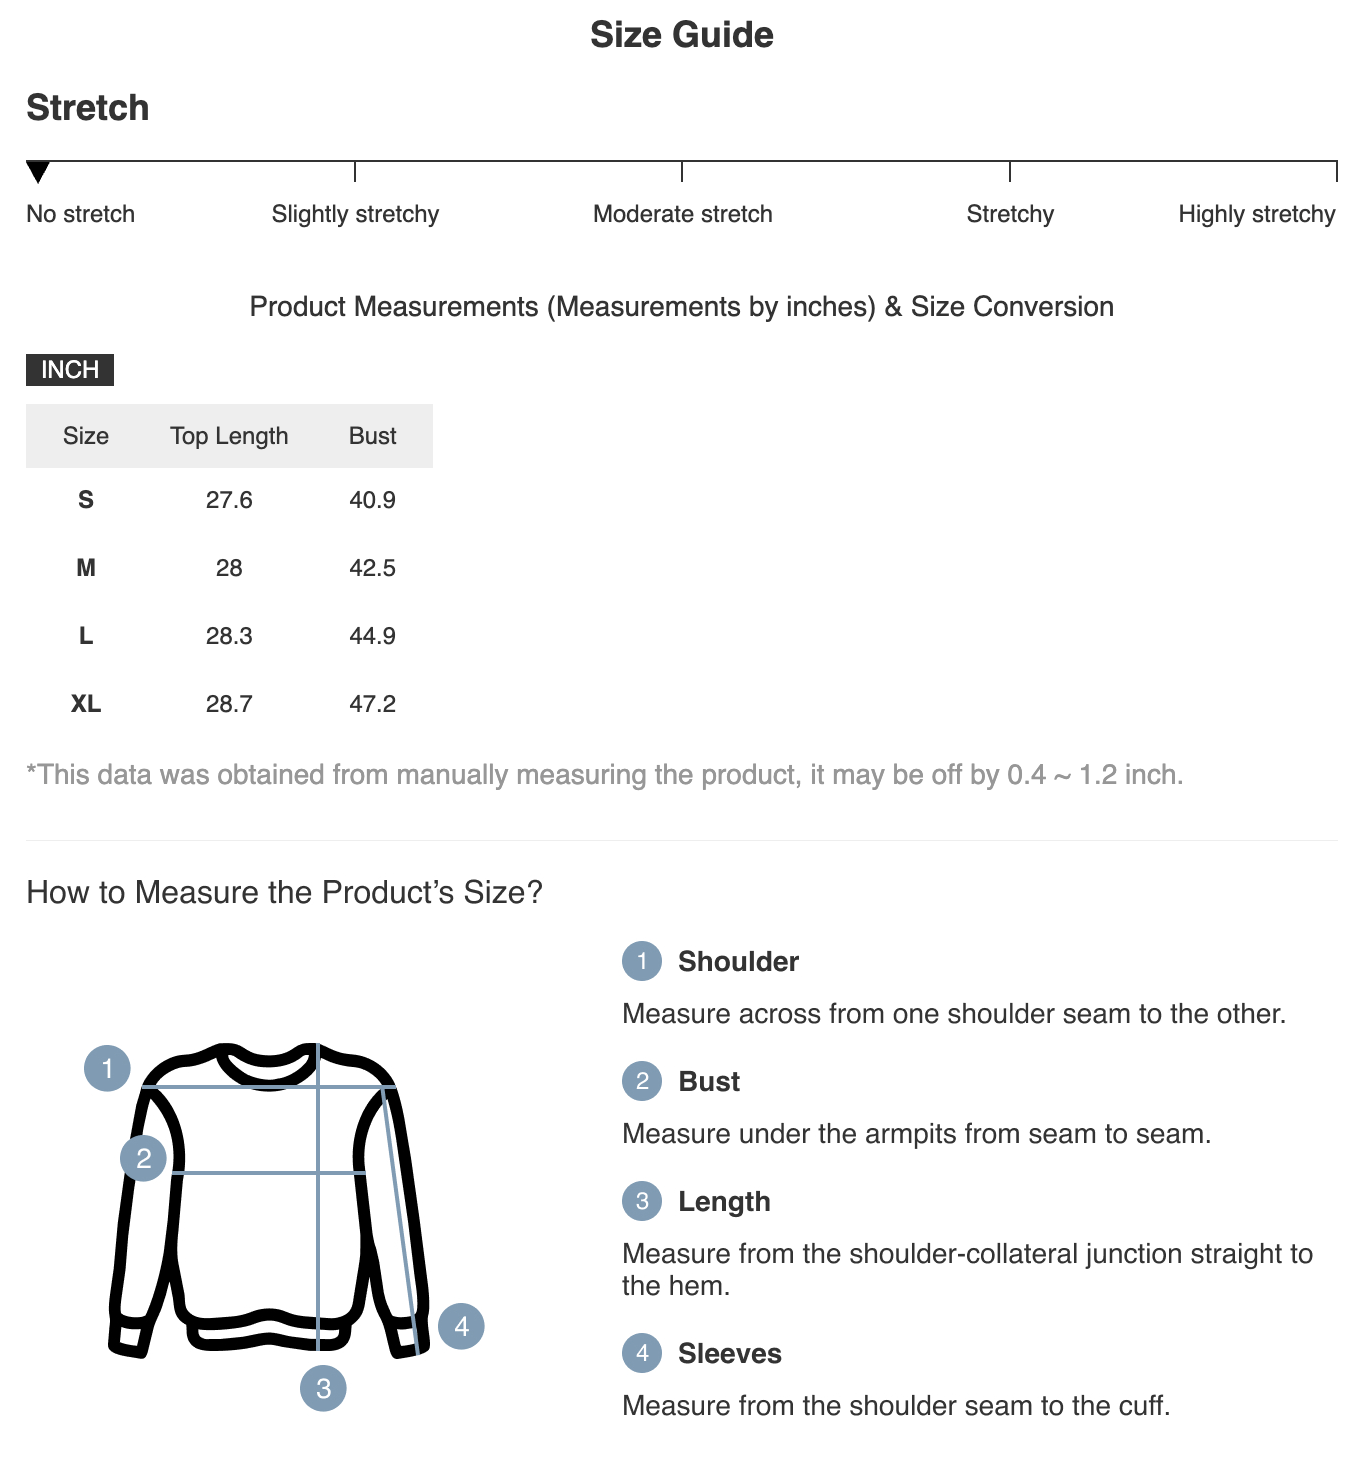Click number 4 badge beside sweater sleeve
This screenshot has width=1370, height=1480.
point(461,1326)
